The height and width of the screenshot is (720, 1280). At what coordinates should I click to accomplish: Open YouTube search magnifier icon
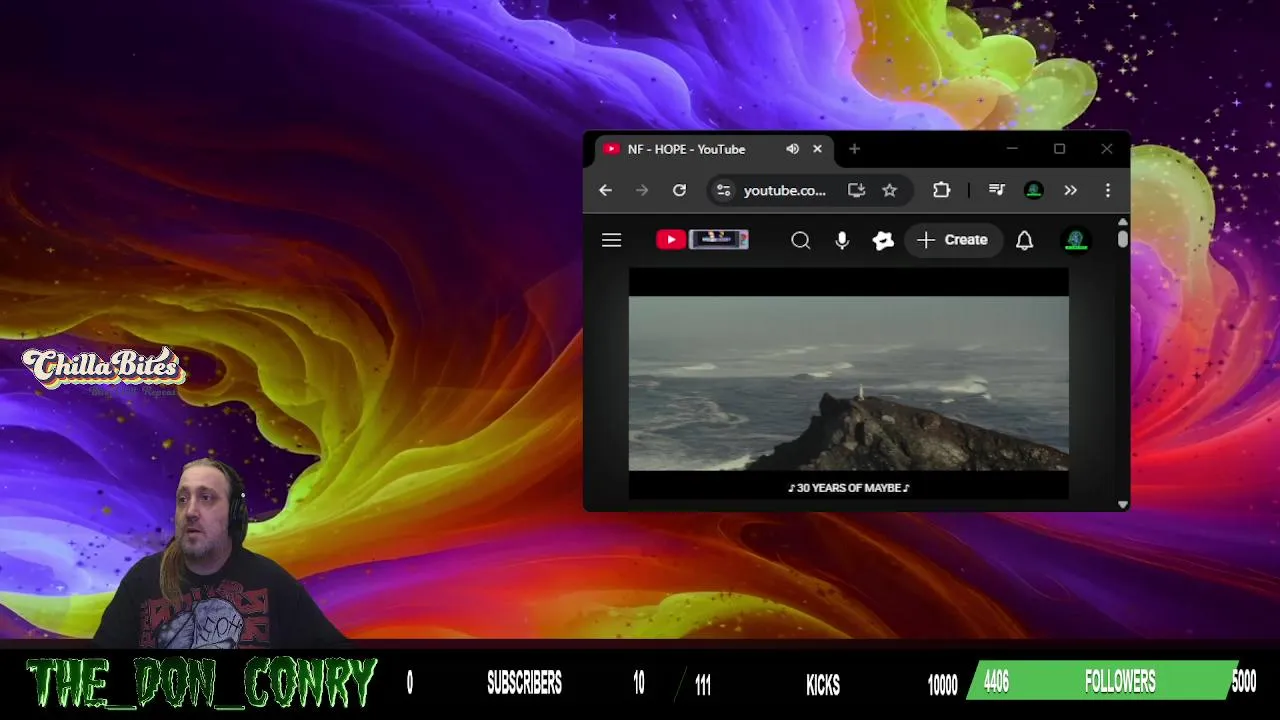(800, 240)
